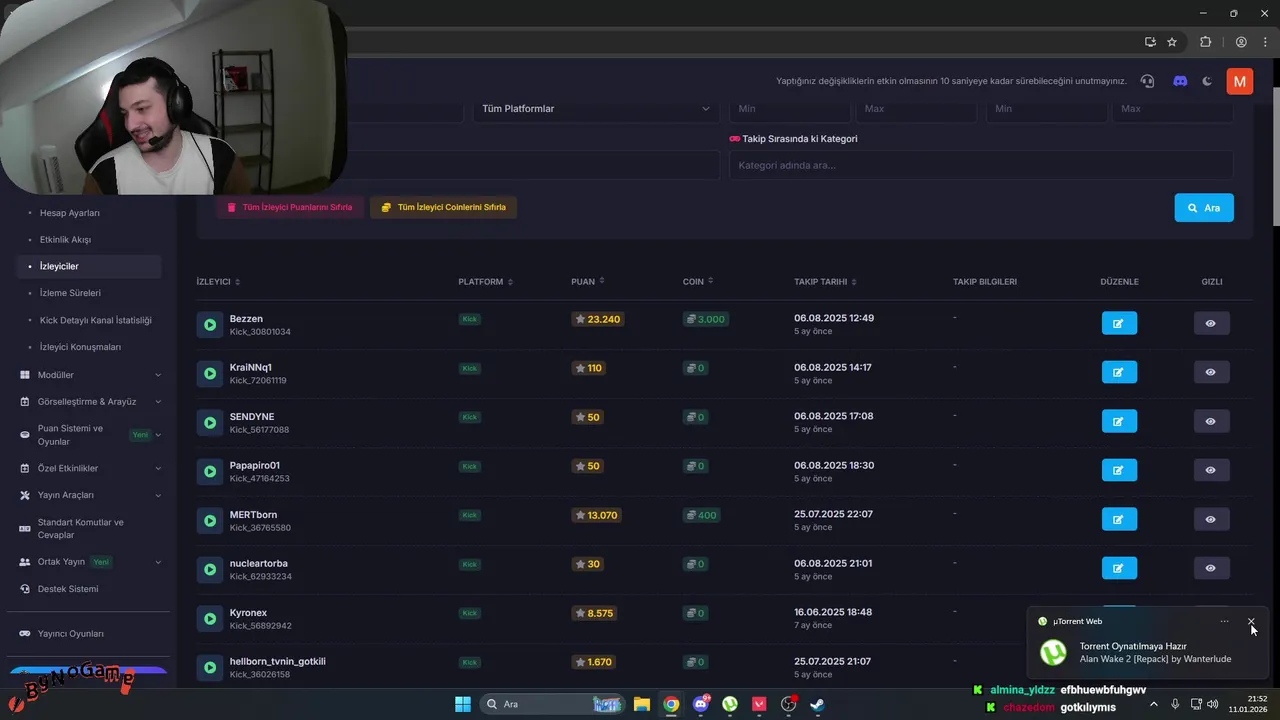Screen dimensions: 1280x720
Task: Edit the Bezzen viewer entry
Action: [1119, 323]
